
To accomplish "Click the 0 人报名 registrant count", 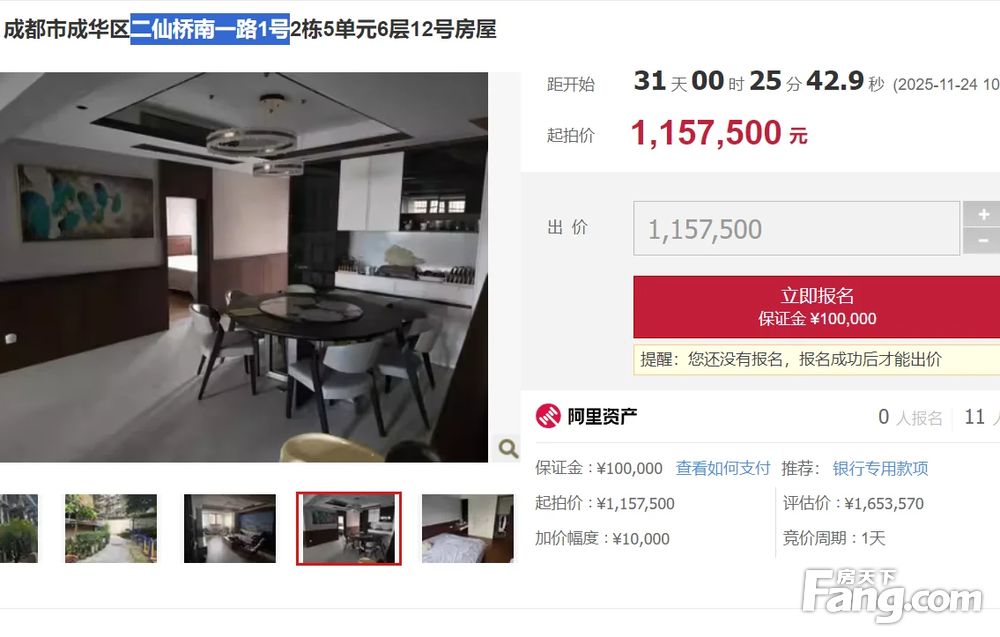I will pyautogui.click(x=910, y=417).
